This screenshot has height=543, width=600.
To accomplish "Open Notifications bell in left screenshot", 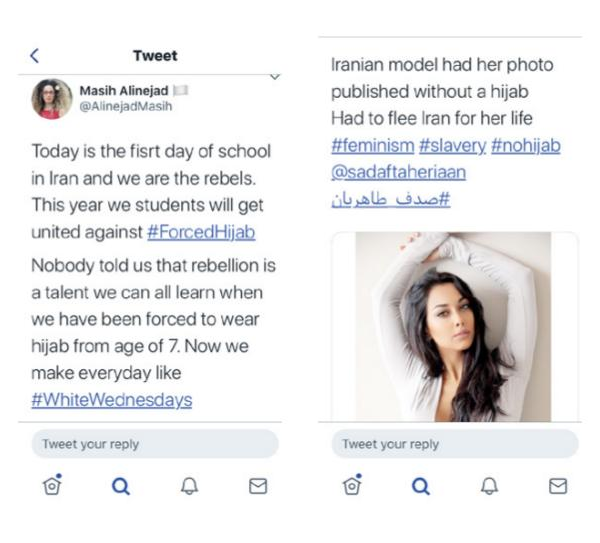I will pyautogui.click(x=189, y=486).
